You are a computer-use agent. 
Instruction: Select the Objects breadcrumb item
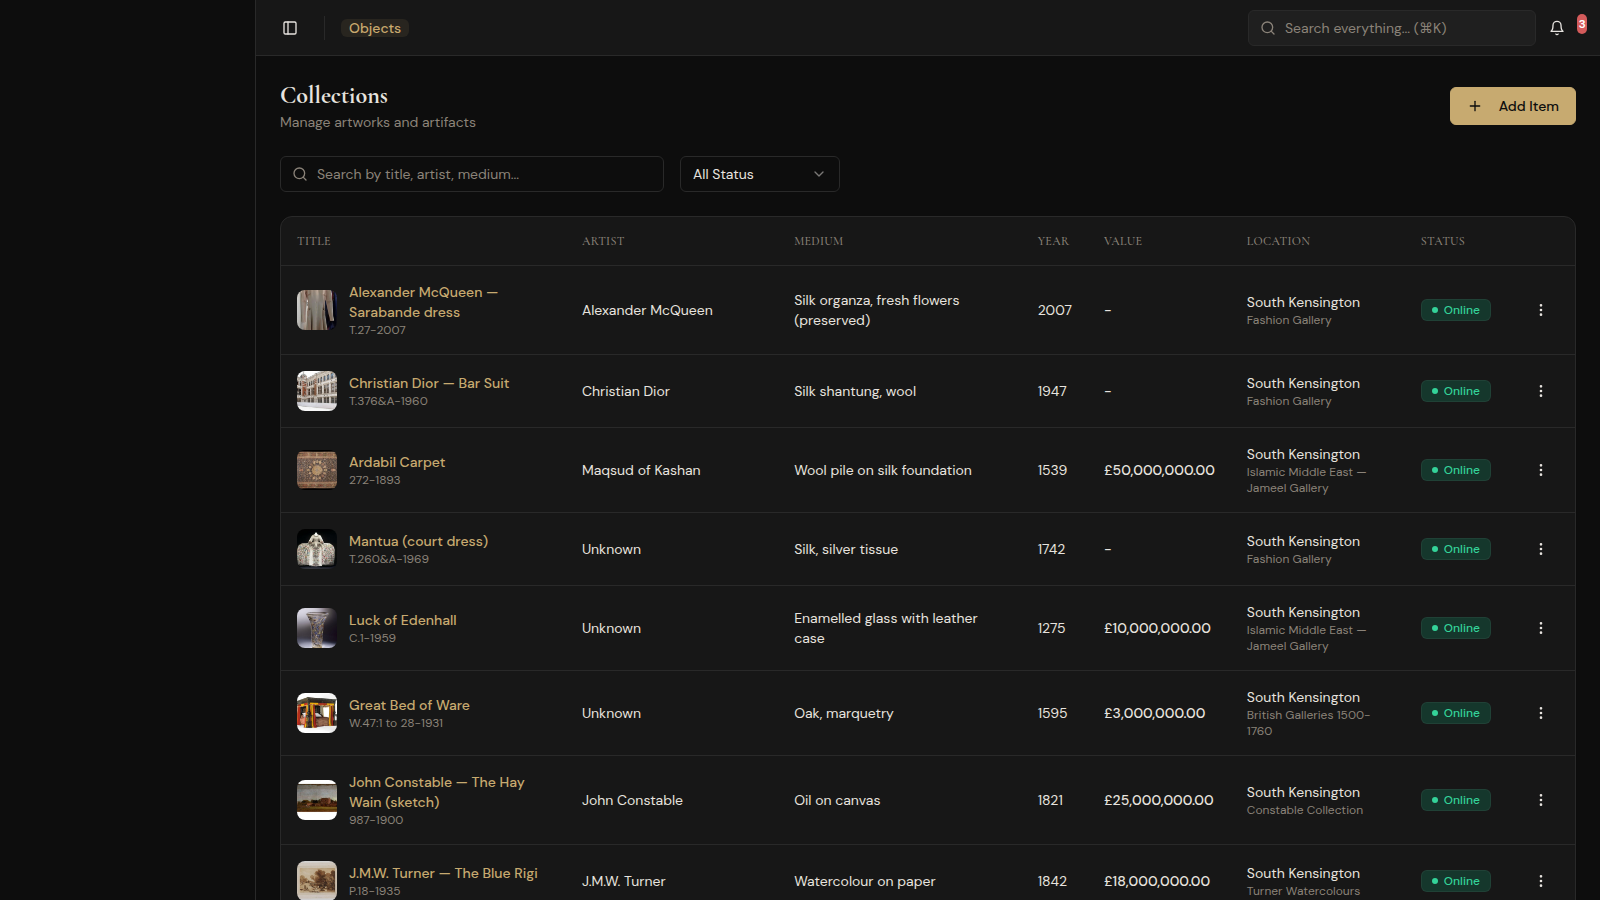point(374,28)
